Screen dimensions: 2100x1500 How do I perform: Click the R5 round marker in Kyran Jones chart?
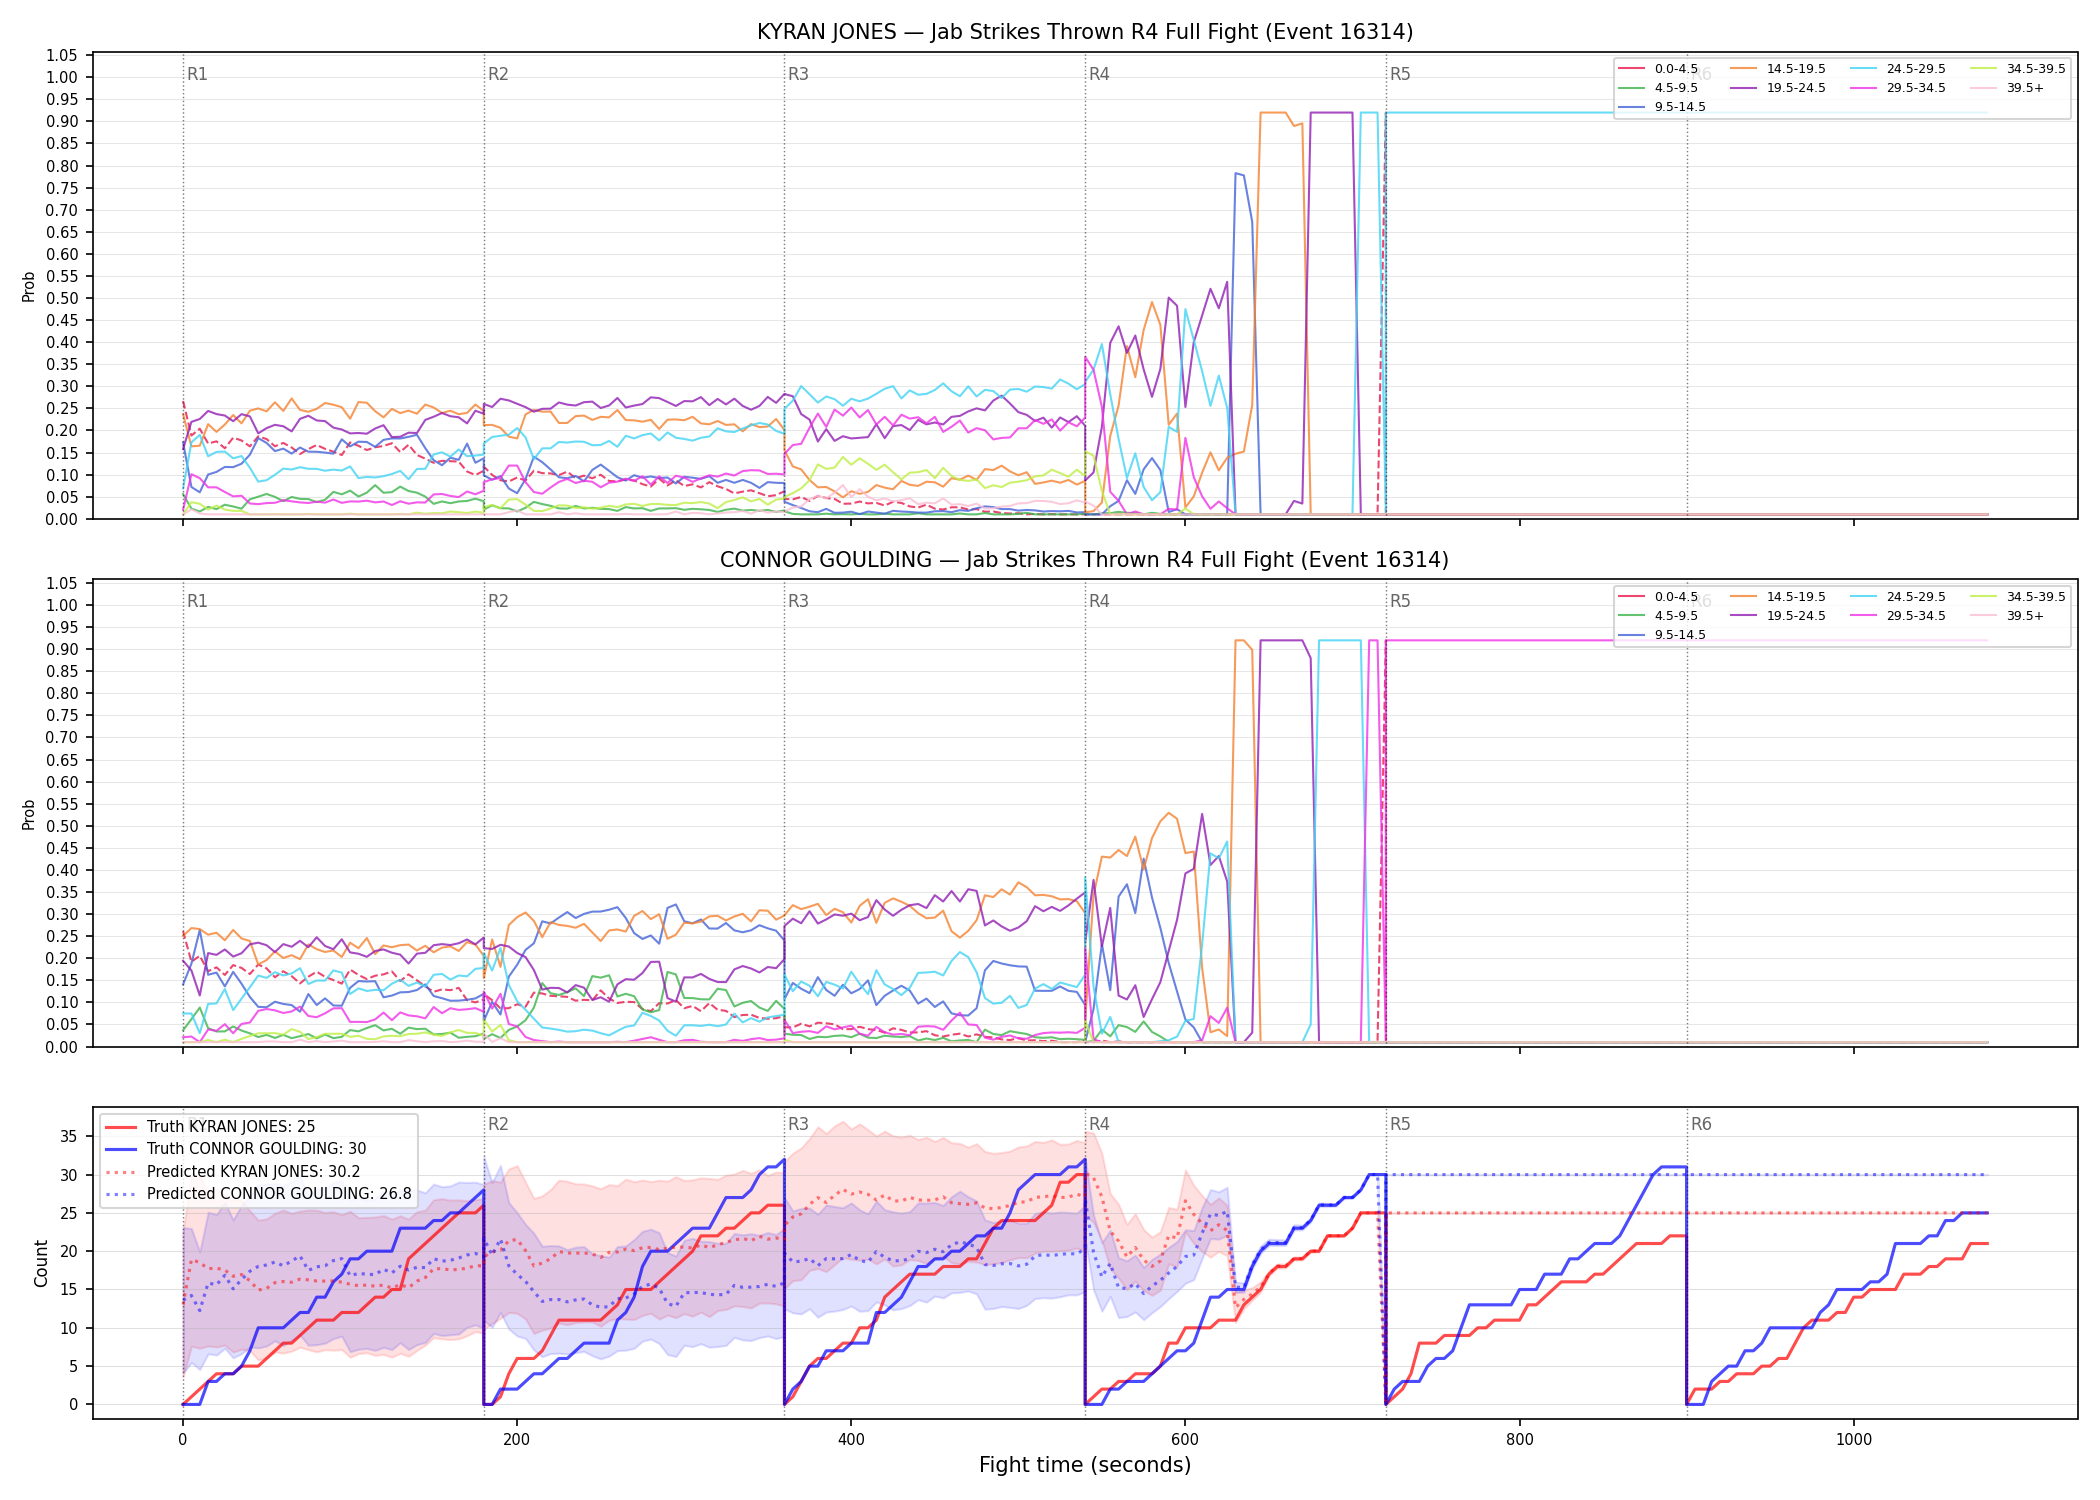point(1400,74)
